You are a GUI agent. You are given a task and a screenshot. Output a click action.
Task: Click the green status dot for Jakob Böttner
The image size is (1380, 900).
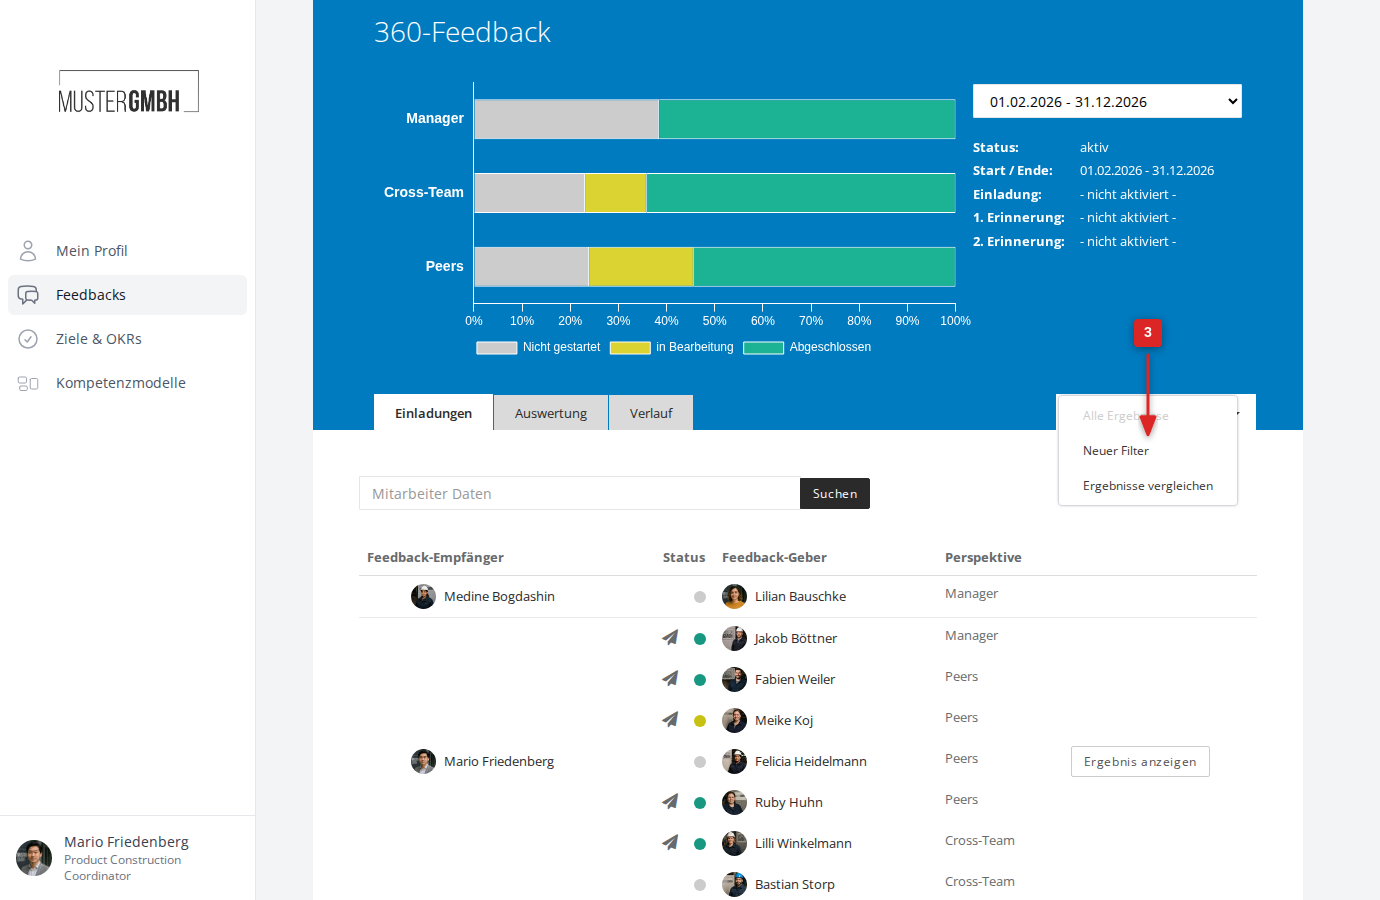(700, 639)
